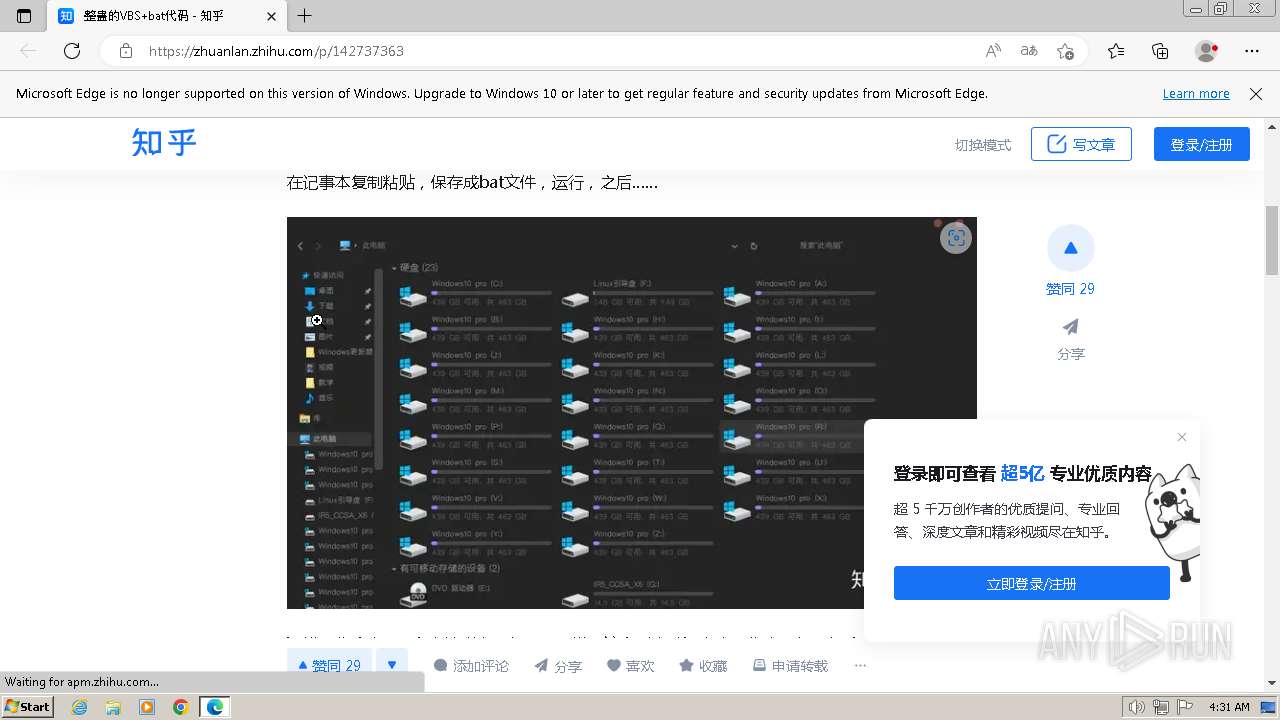
Task: Open the Favorites list icon
Action: click(1116, 51)
